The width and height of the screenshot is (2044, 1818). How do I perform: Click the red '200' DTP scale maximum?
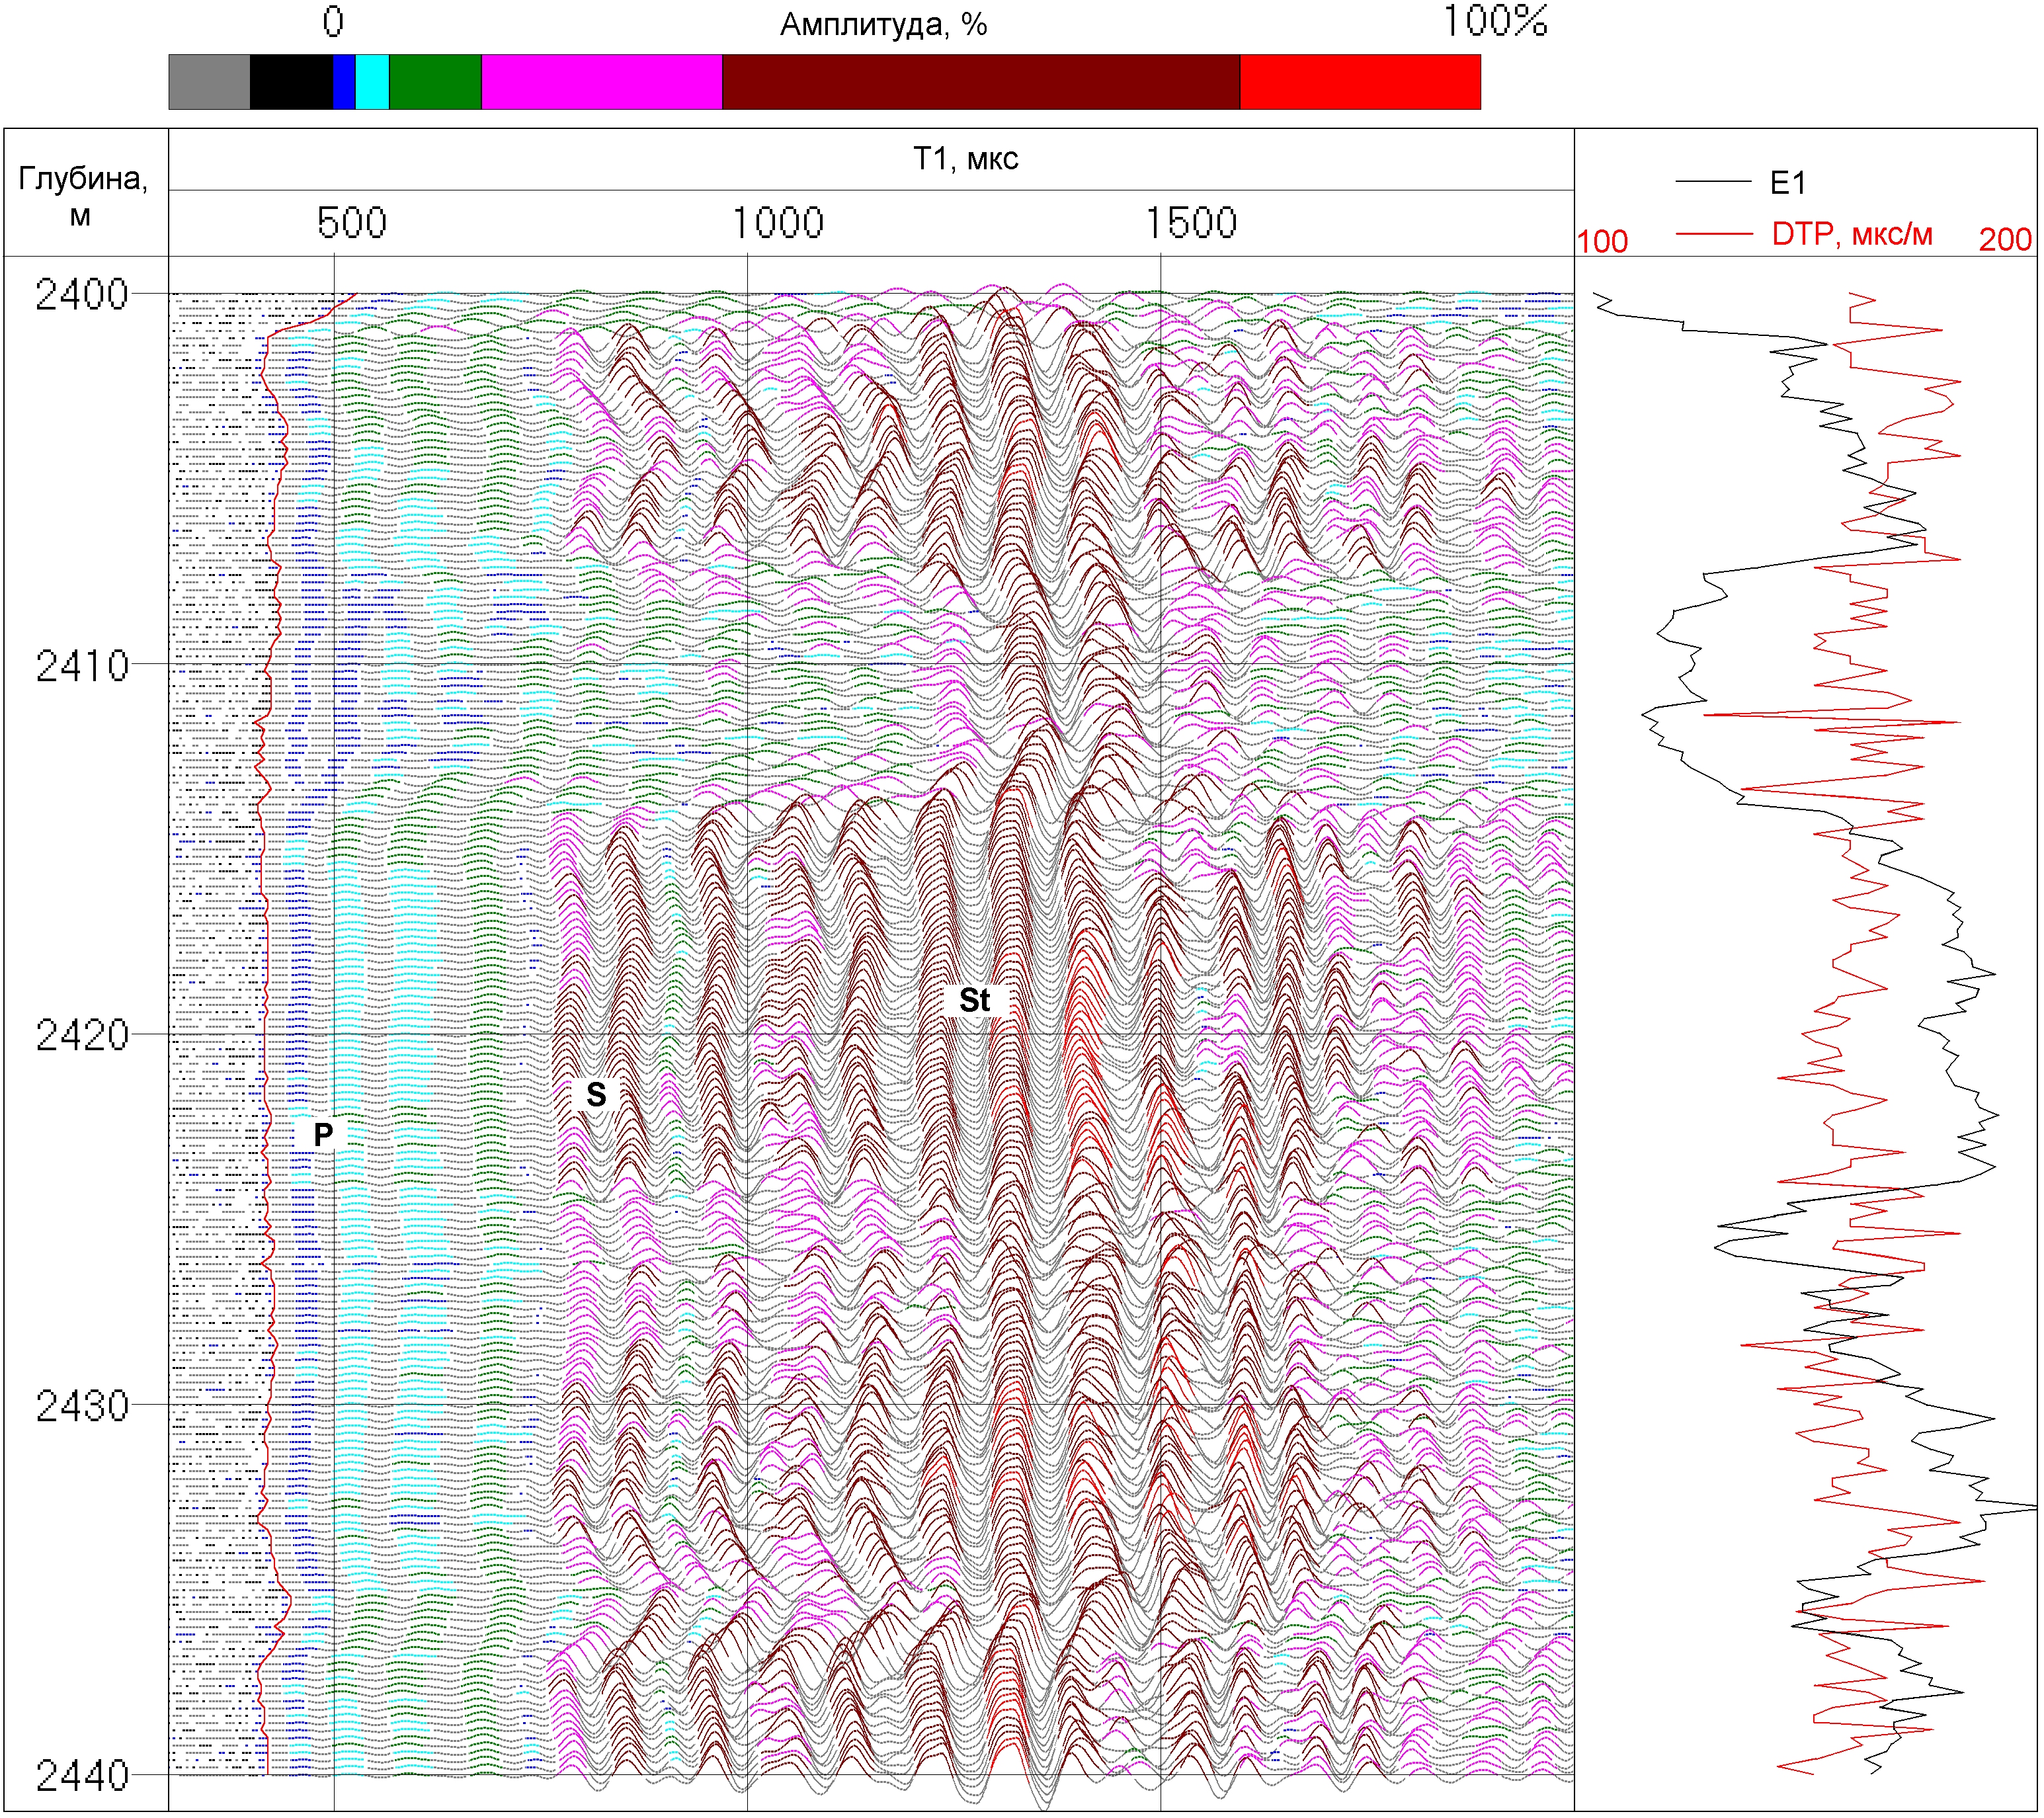pyautogui.click(x=2006, y=240)
